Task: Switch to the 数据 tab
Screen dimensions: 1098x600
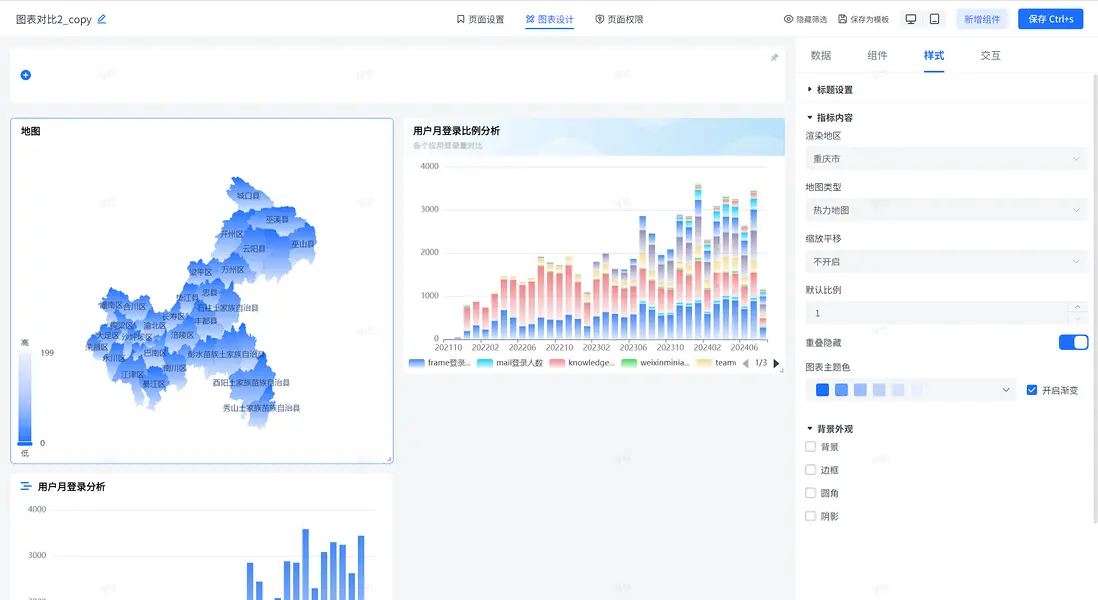Action: pyautogui.click(x=821, y=55)
